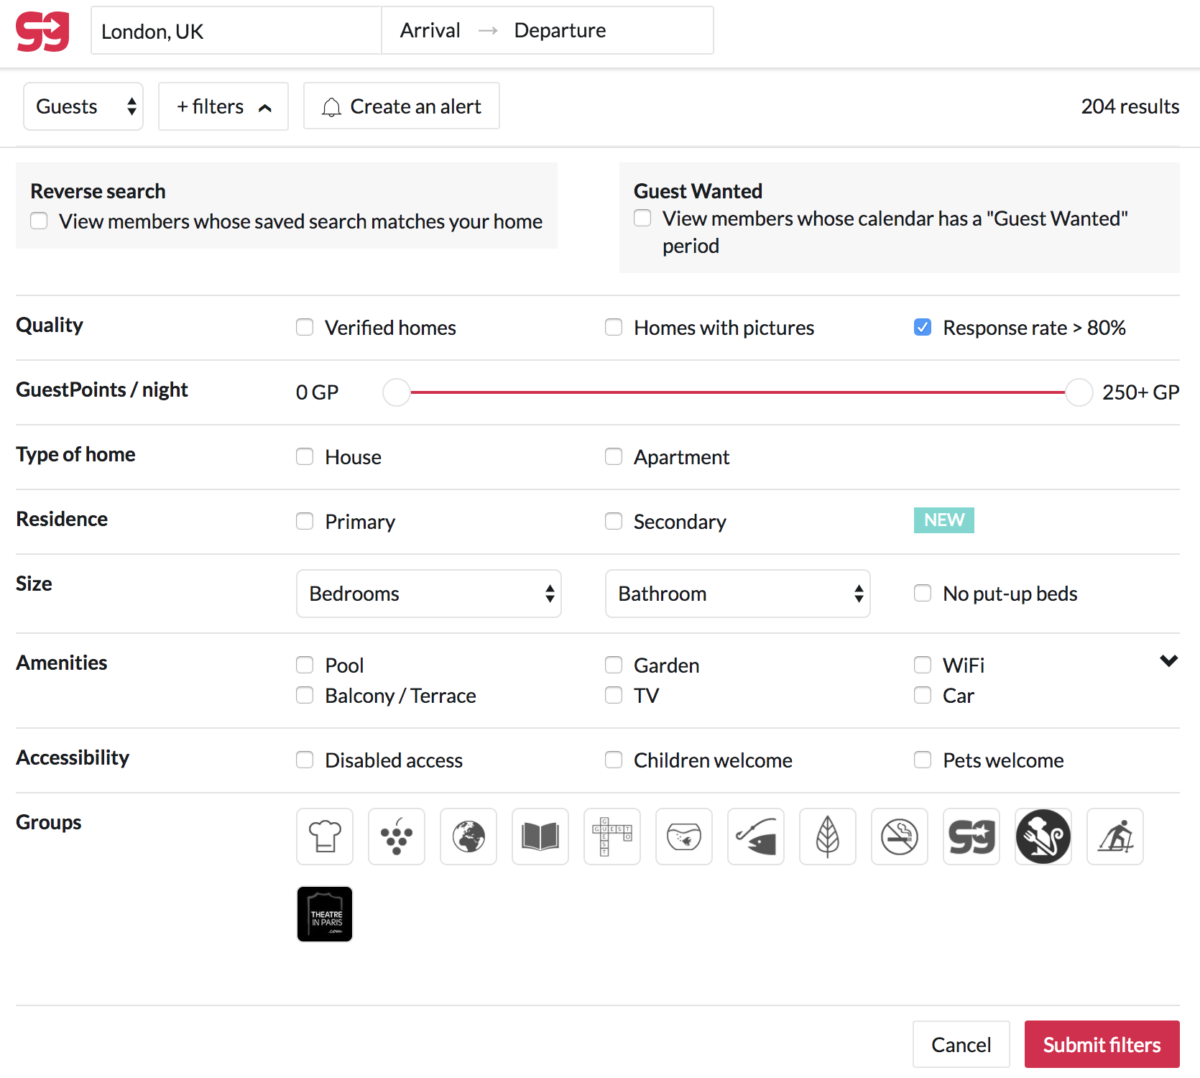The height and width of the screenshot is (1078, 1200).
Task: Collapse the + filters panel
Action: [x=223, y=107]
